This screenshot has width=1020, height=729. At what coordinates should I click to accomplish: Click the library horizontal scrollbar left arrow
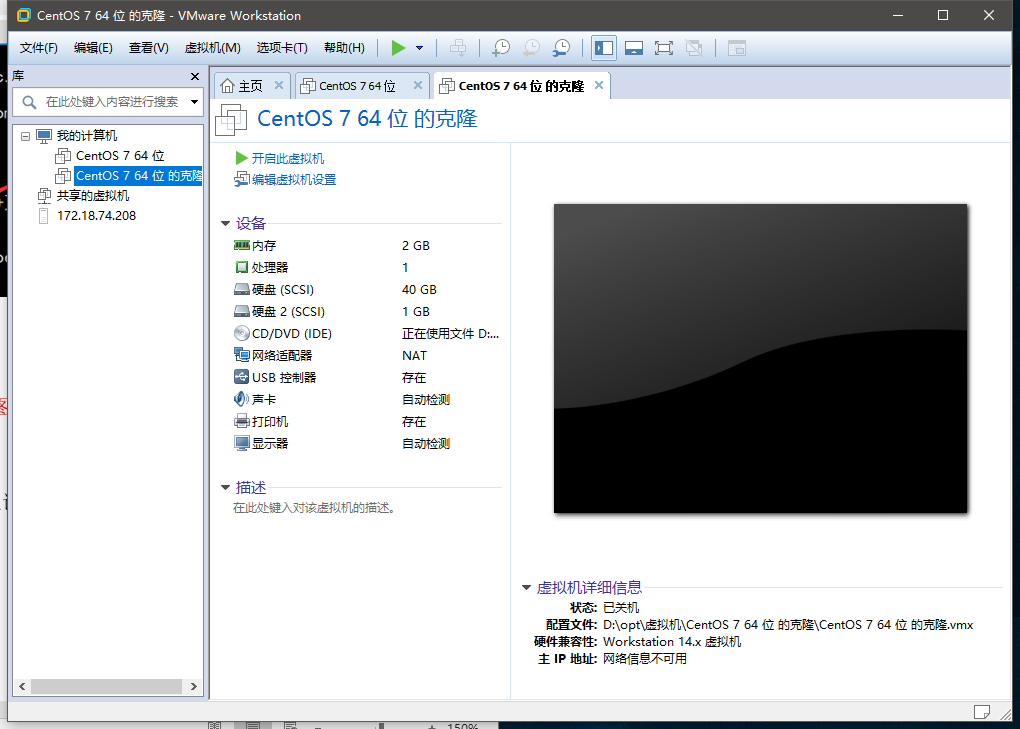(x=22, y=686)
